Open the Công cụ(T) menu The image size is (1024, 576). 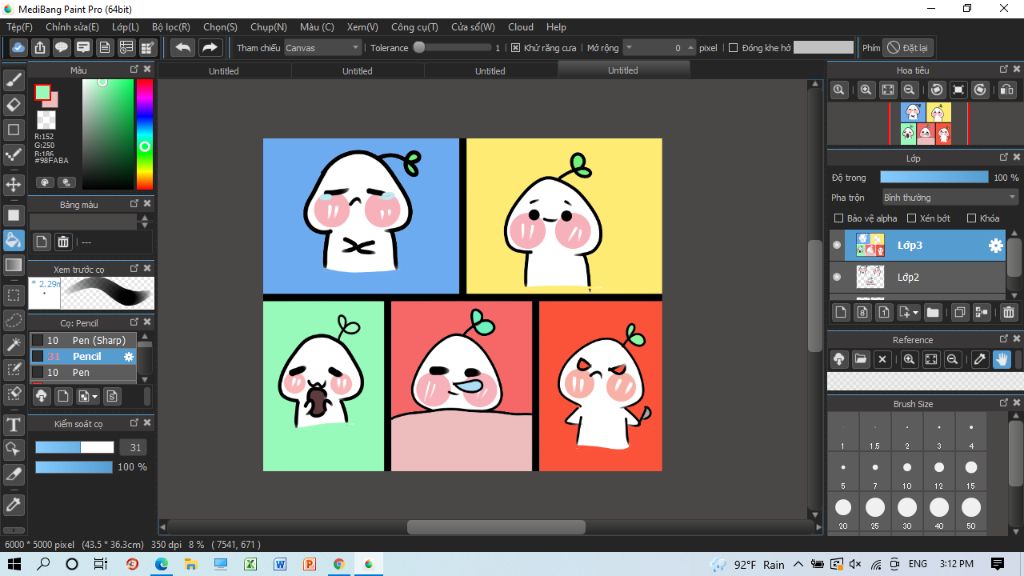click(x=415, y=27)
